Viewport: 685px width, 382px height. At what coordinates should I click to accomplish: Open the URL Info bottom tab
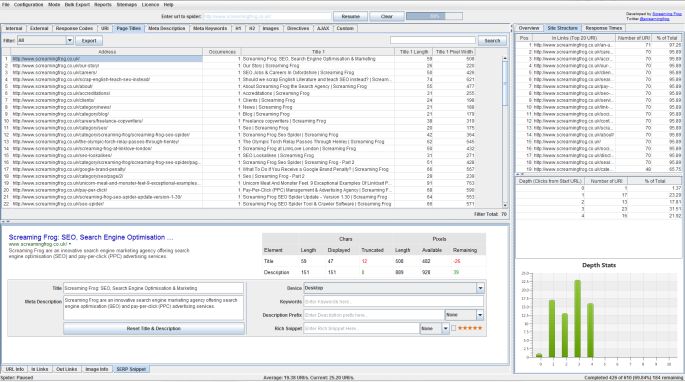click(x=14, y=369)
